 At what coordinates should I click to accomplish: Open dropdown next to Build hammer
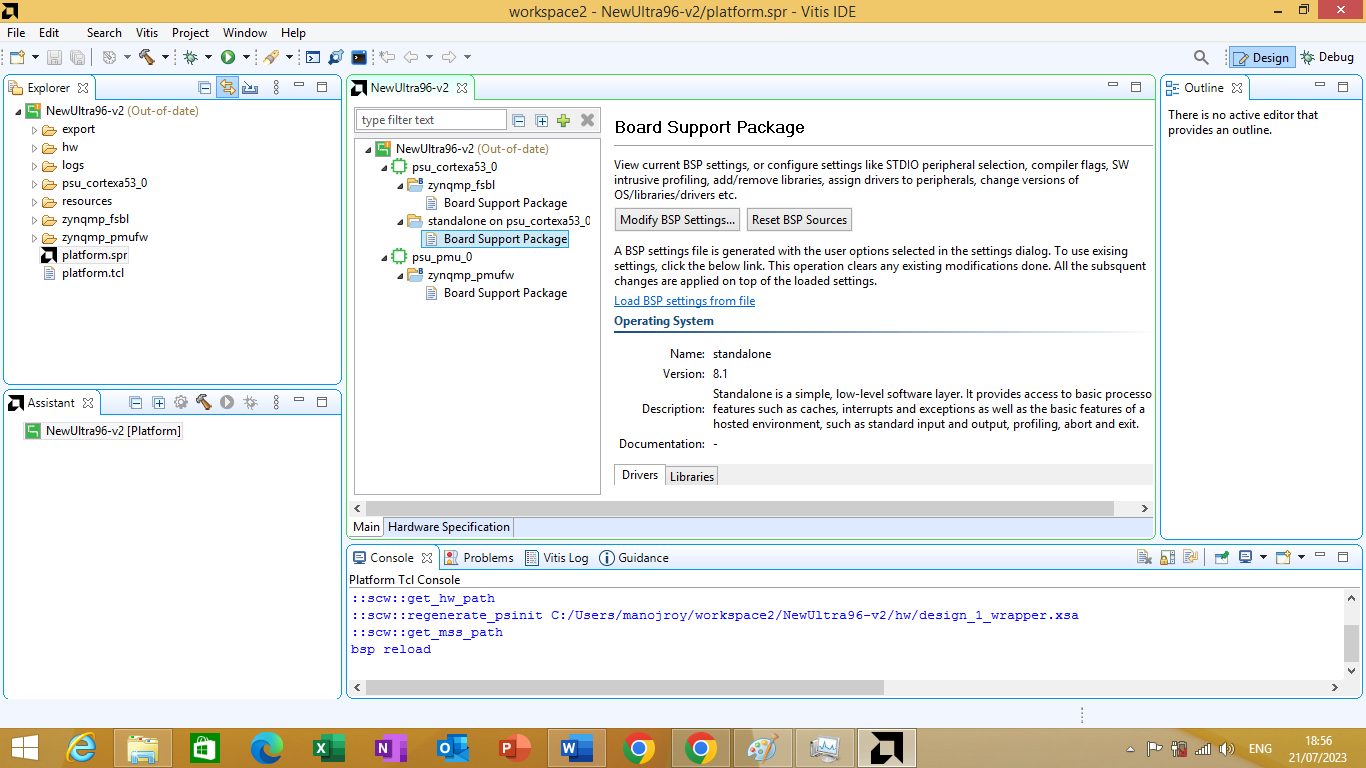pyautogui.click(x=165, y=57)
